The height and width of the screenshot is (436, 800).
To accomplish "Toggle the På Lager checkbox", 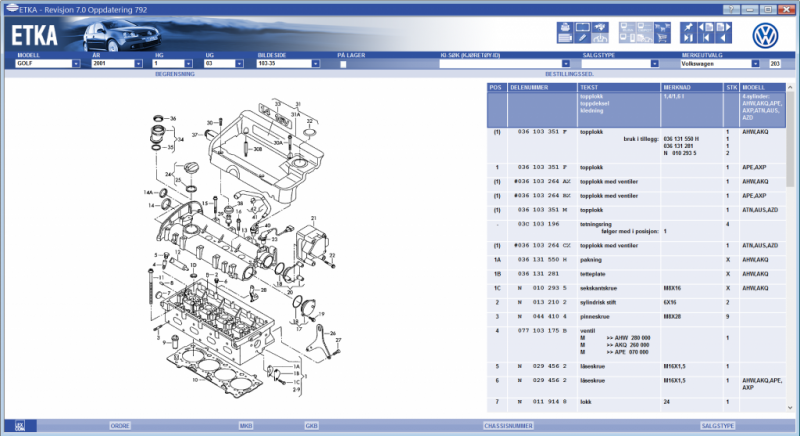I will pyautogui.click(x=344, y=63).
